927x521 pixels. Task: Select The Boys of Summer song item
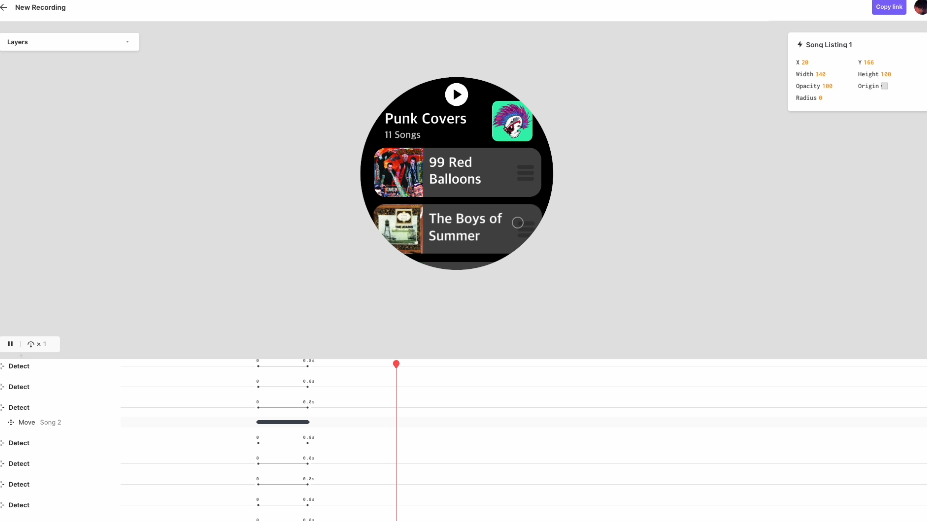[457, 229]
